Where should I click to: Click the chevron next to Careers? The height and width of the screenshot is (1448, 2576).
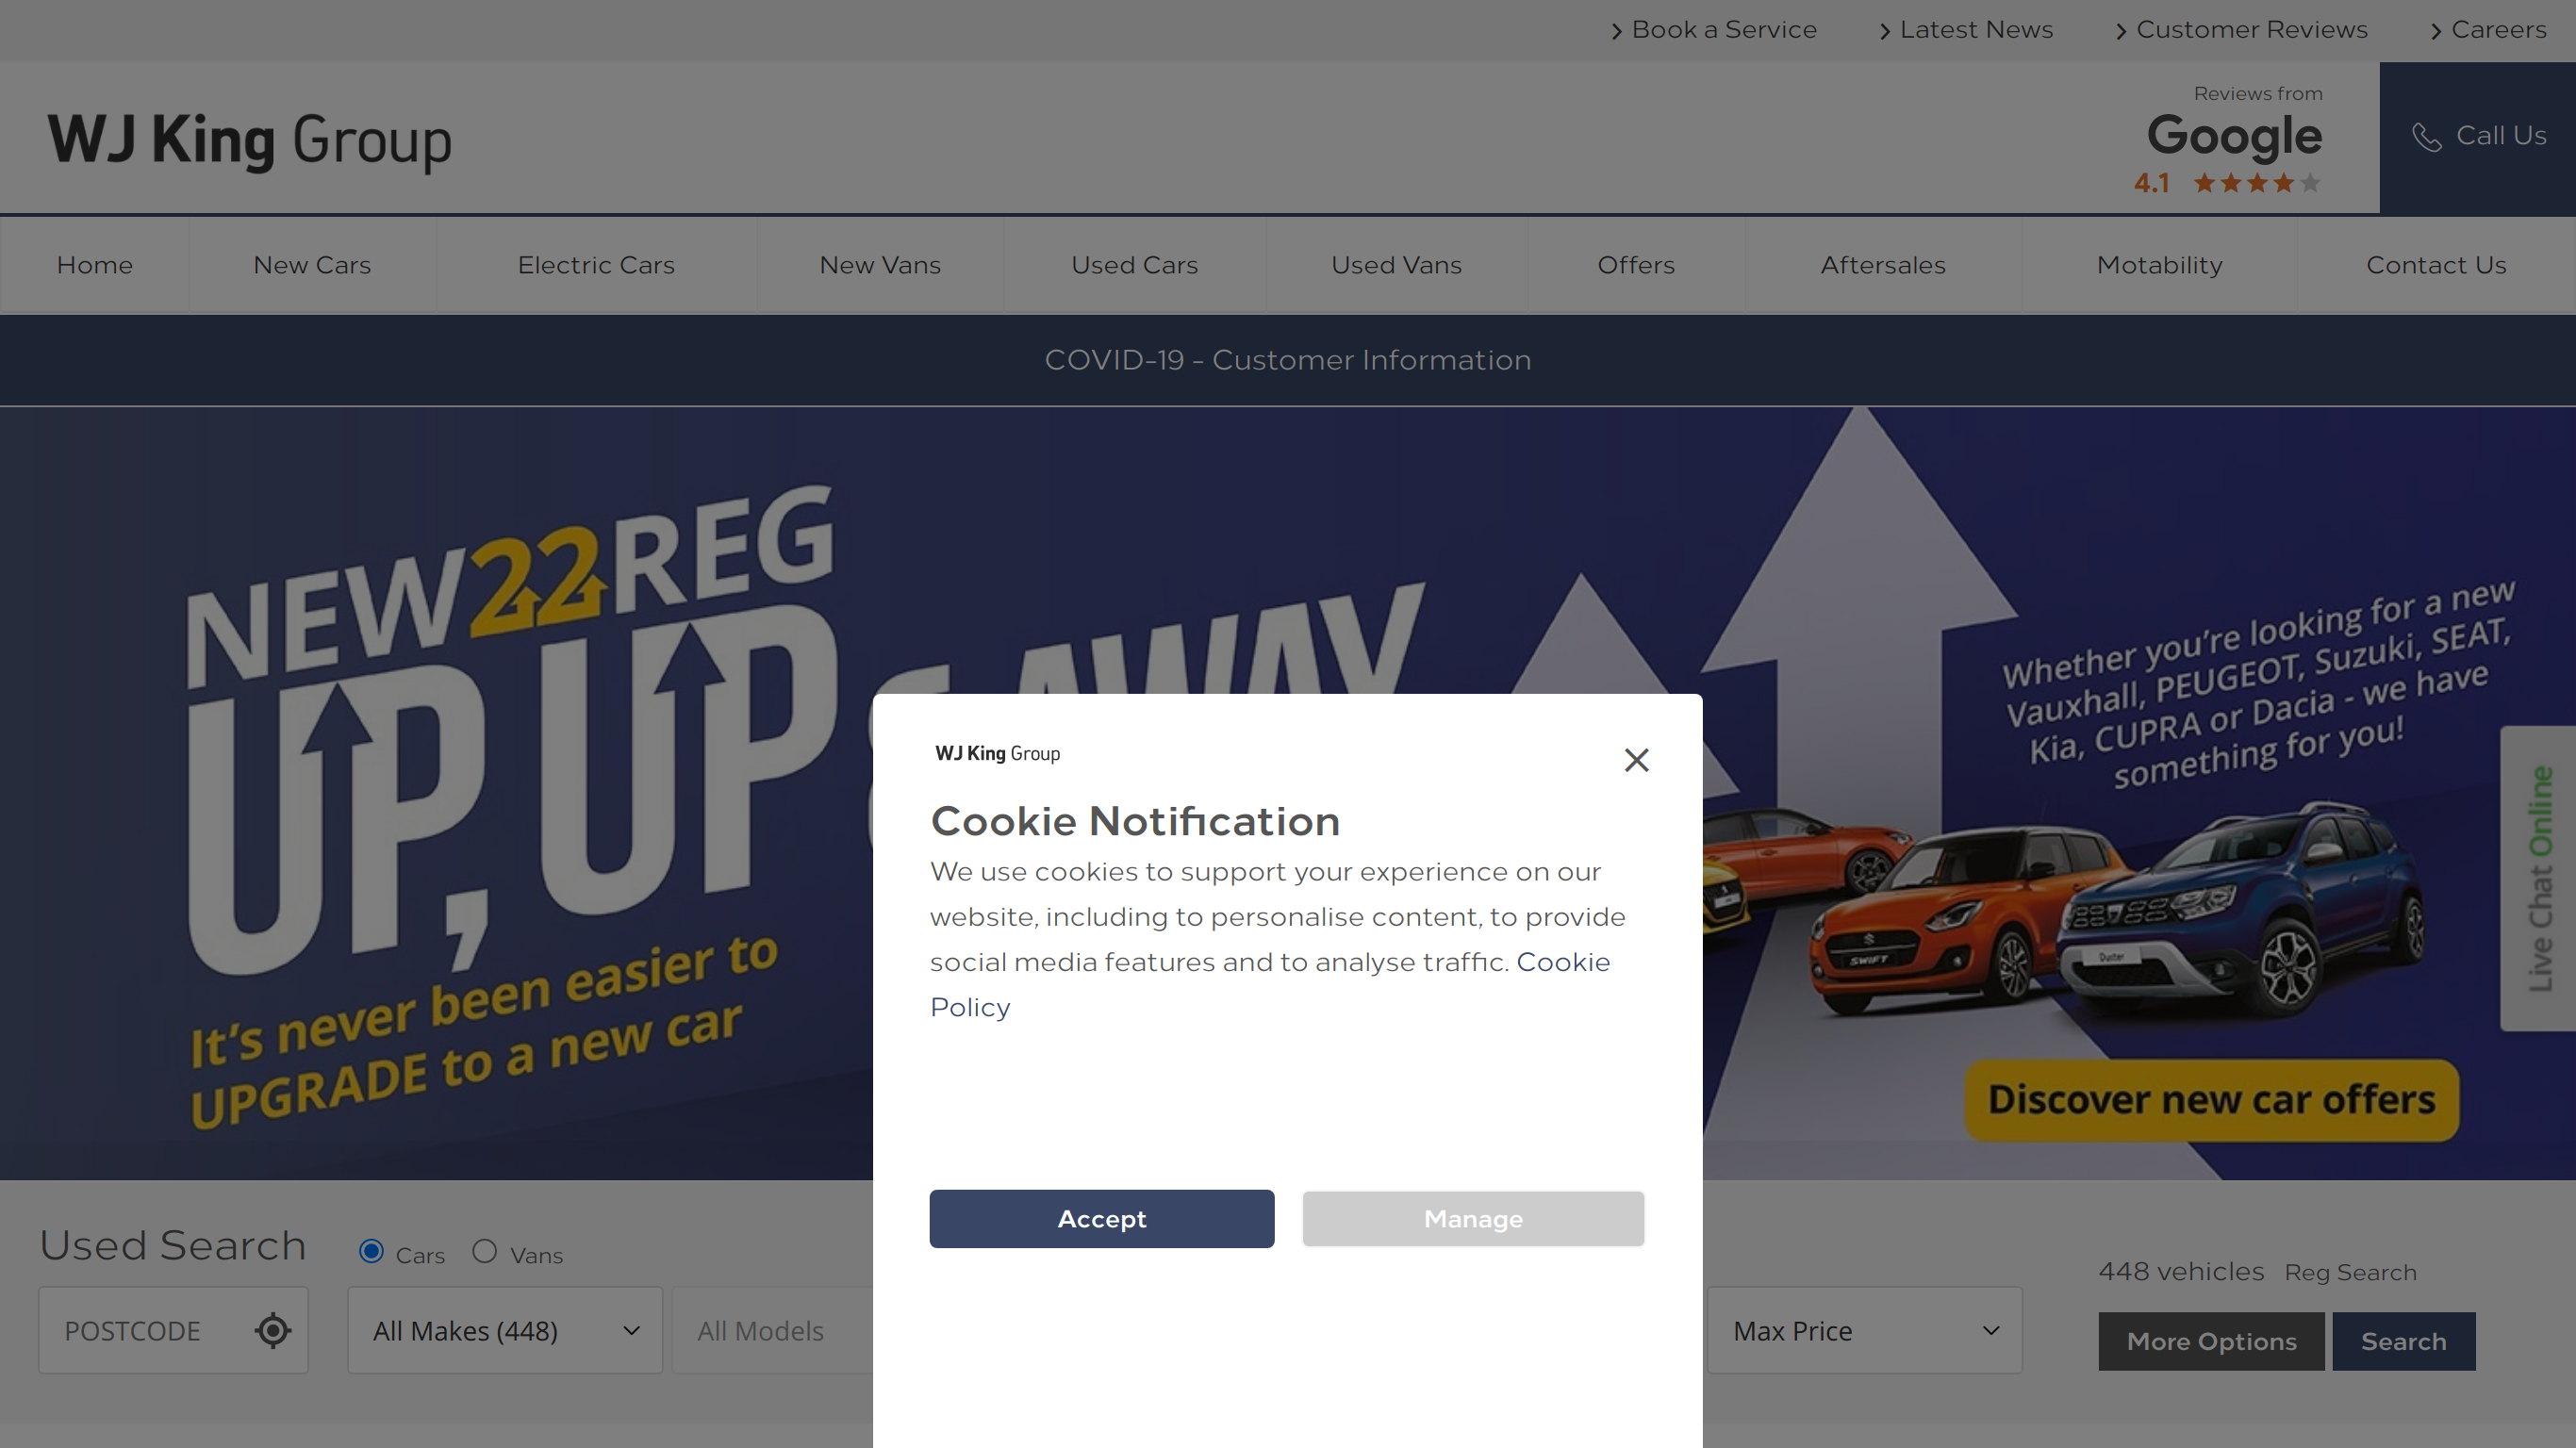coord(2435,32)
